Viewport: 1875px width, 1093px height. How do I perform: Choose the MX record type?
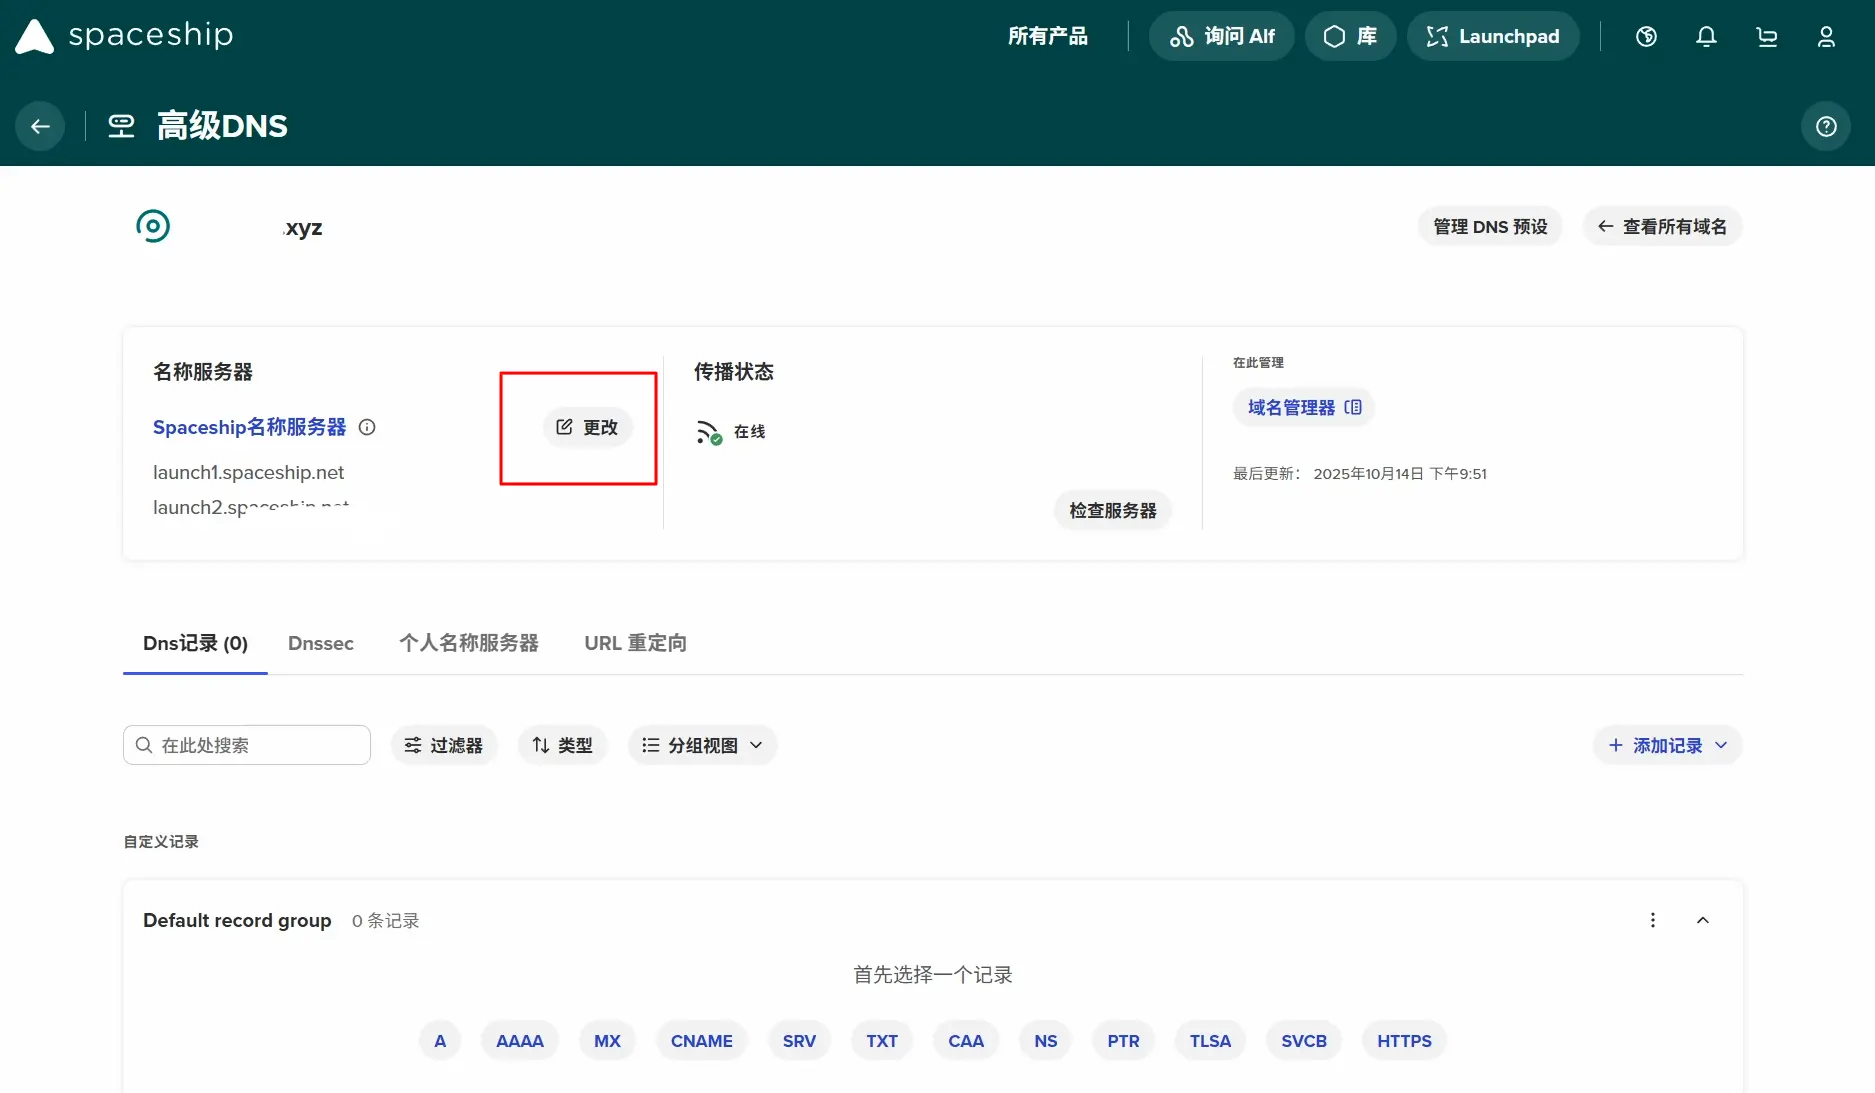[607, 1041]
